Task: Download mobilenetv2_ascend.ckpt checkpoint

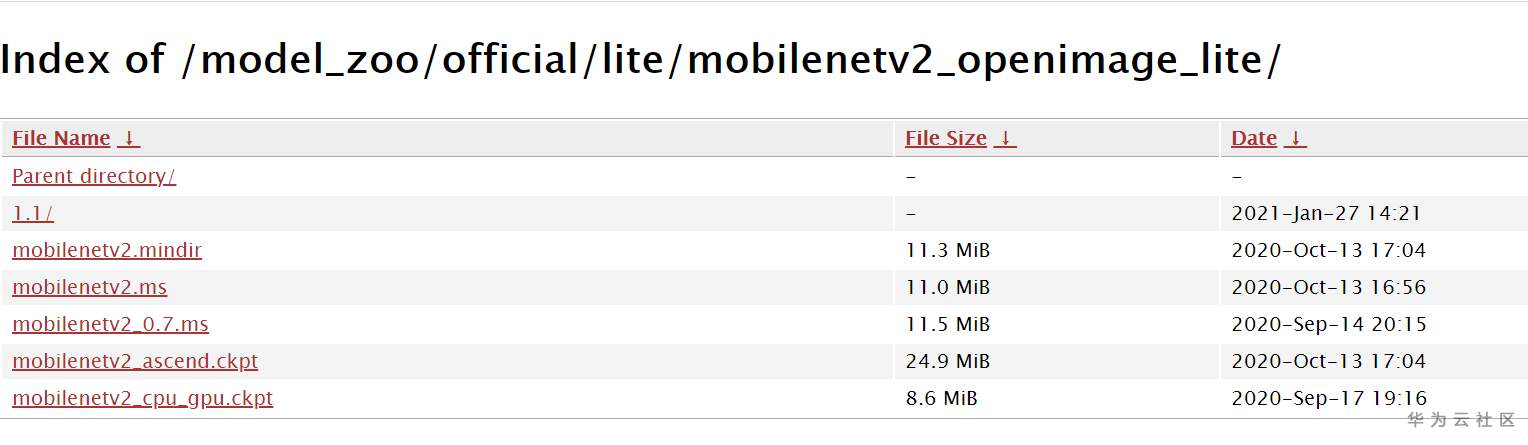Action: [135, 361]
